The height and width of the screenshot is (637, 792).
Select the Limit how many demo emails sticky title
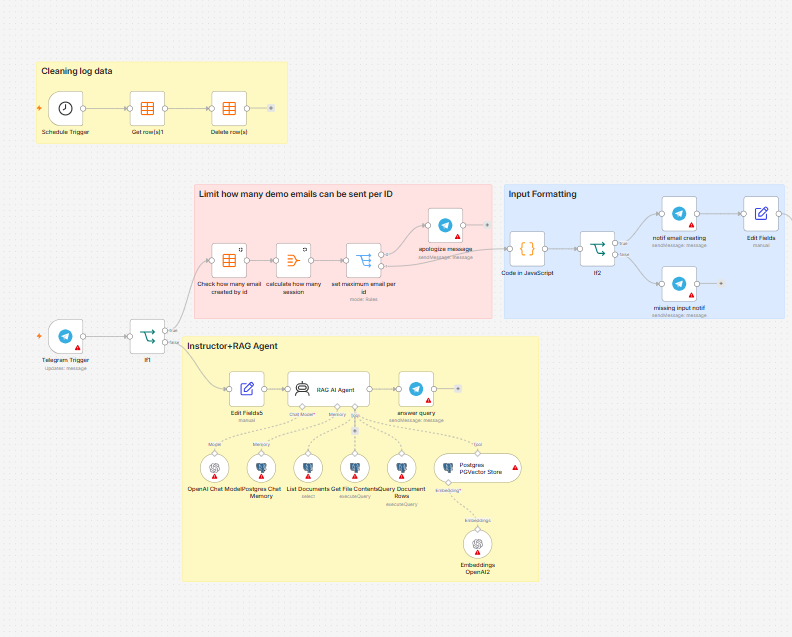pos(295,194)
